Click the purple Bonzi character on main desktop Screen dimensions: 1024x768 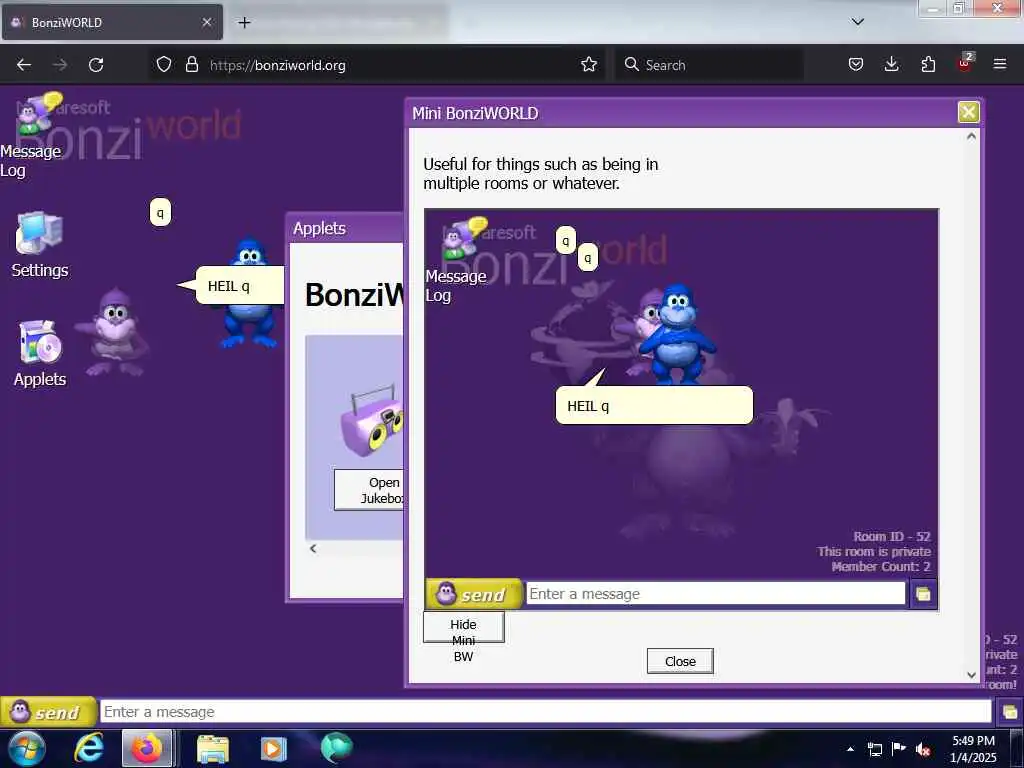coord(114,333)
